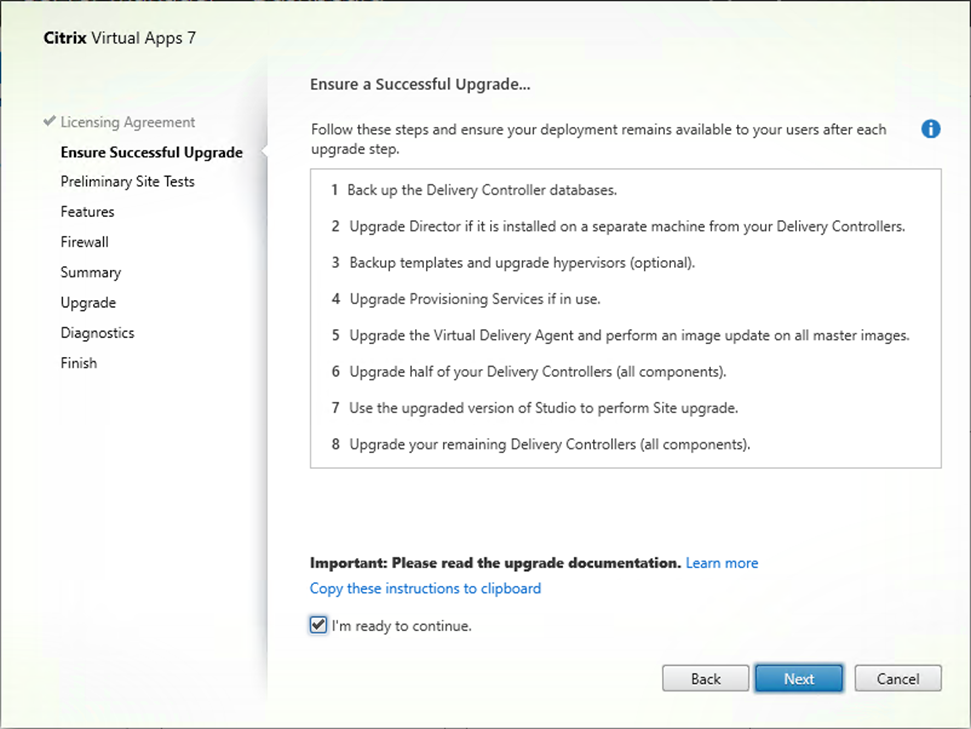Click step 7 Use upgraded Studio text

point(544,408)
